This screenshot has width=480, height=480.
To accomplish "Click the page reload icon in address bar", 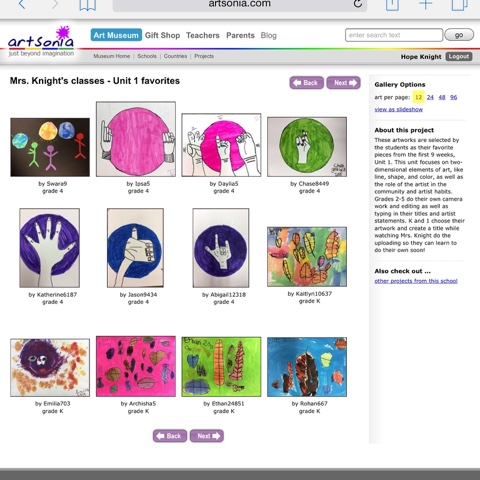I will point(358,4).
